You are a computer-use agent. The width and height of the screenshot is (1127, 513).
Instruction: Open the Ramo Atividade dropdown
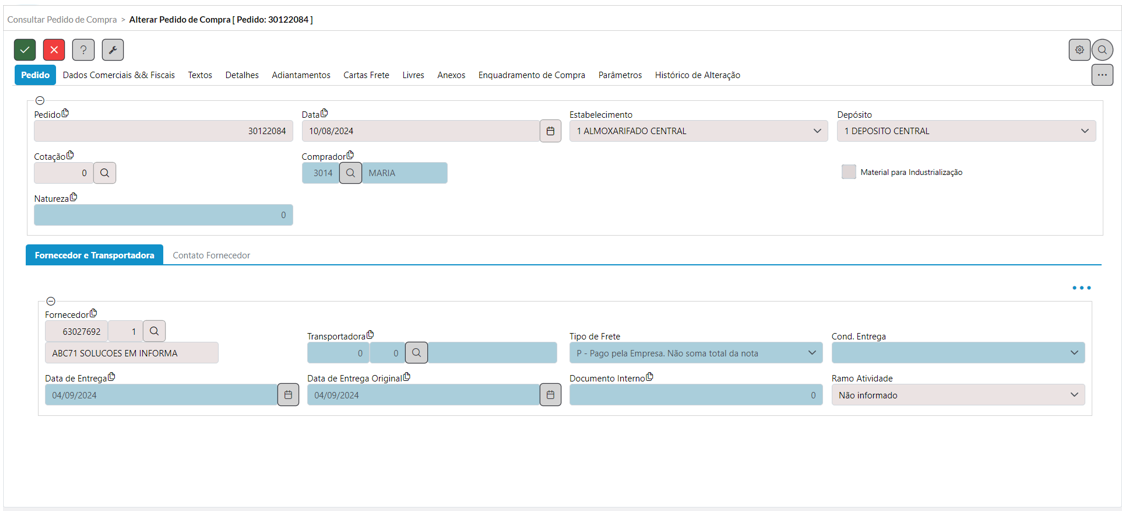[958, 395]
